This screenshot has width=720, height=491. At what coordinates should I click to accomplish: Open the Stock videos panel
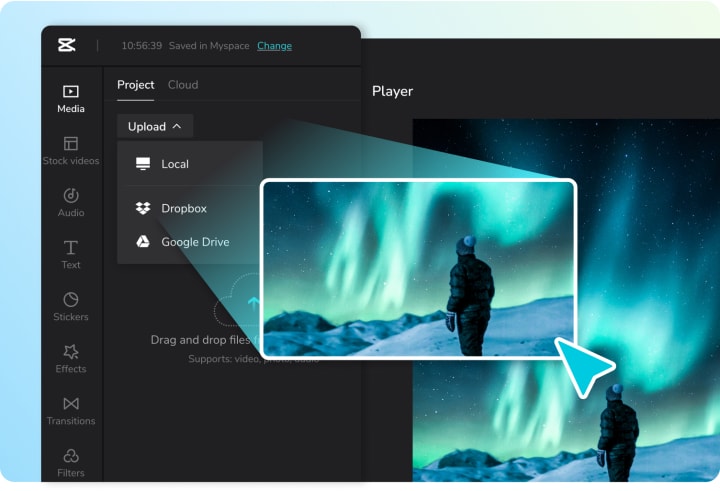coord(71,151)
